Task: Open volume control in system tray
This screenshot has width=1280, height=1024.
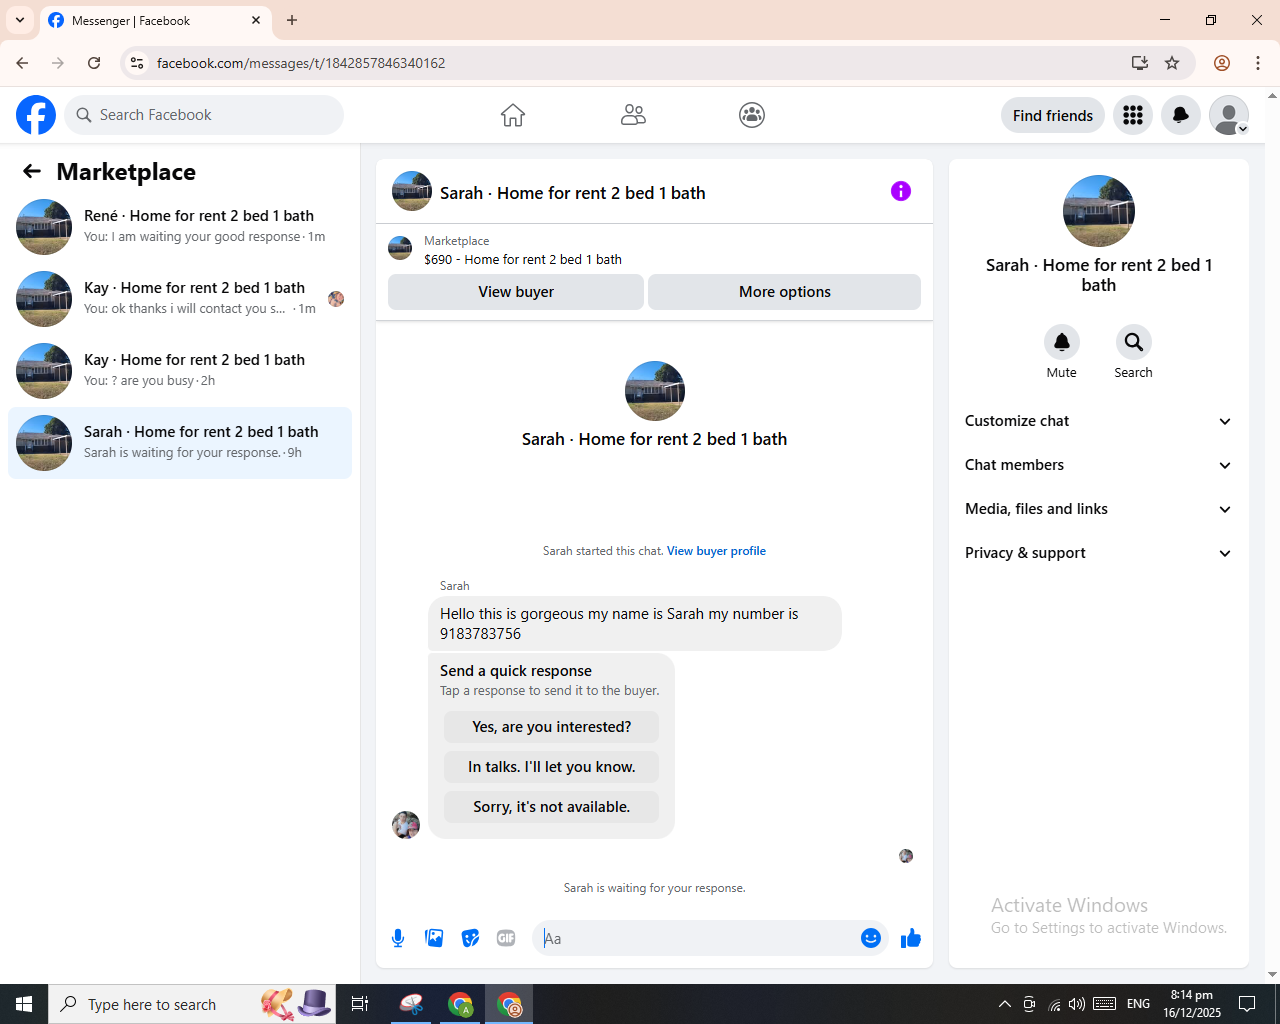Action: tap(1077, 1004)
